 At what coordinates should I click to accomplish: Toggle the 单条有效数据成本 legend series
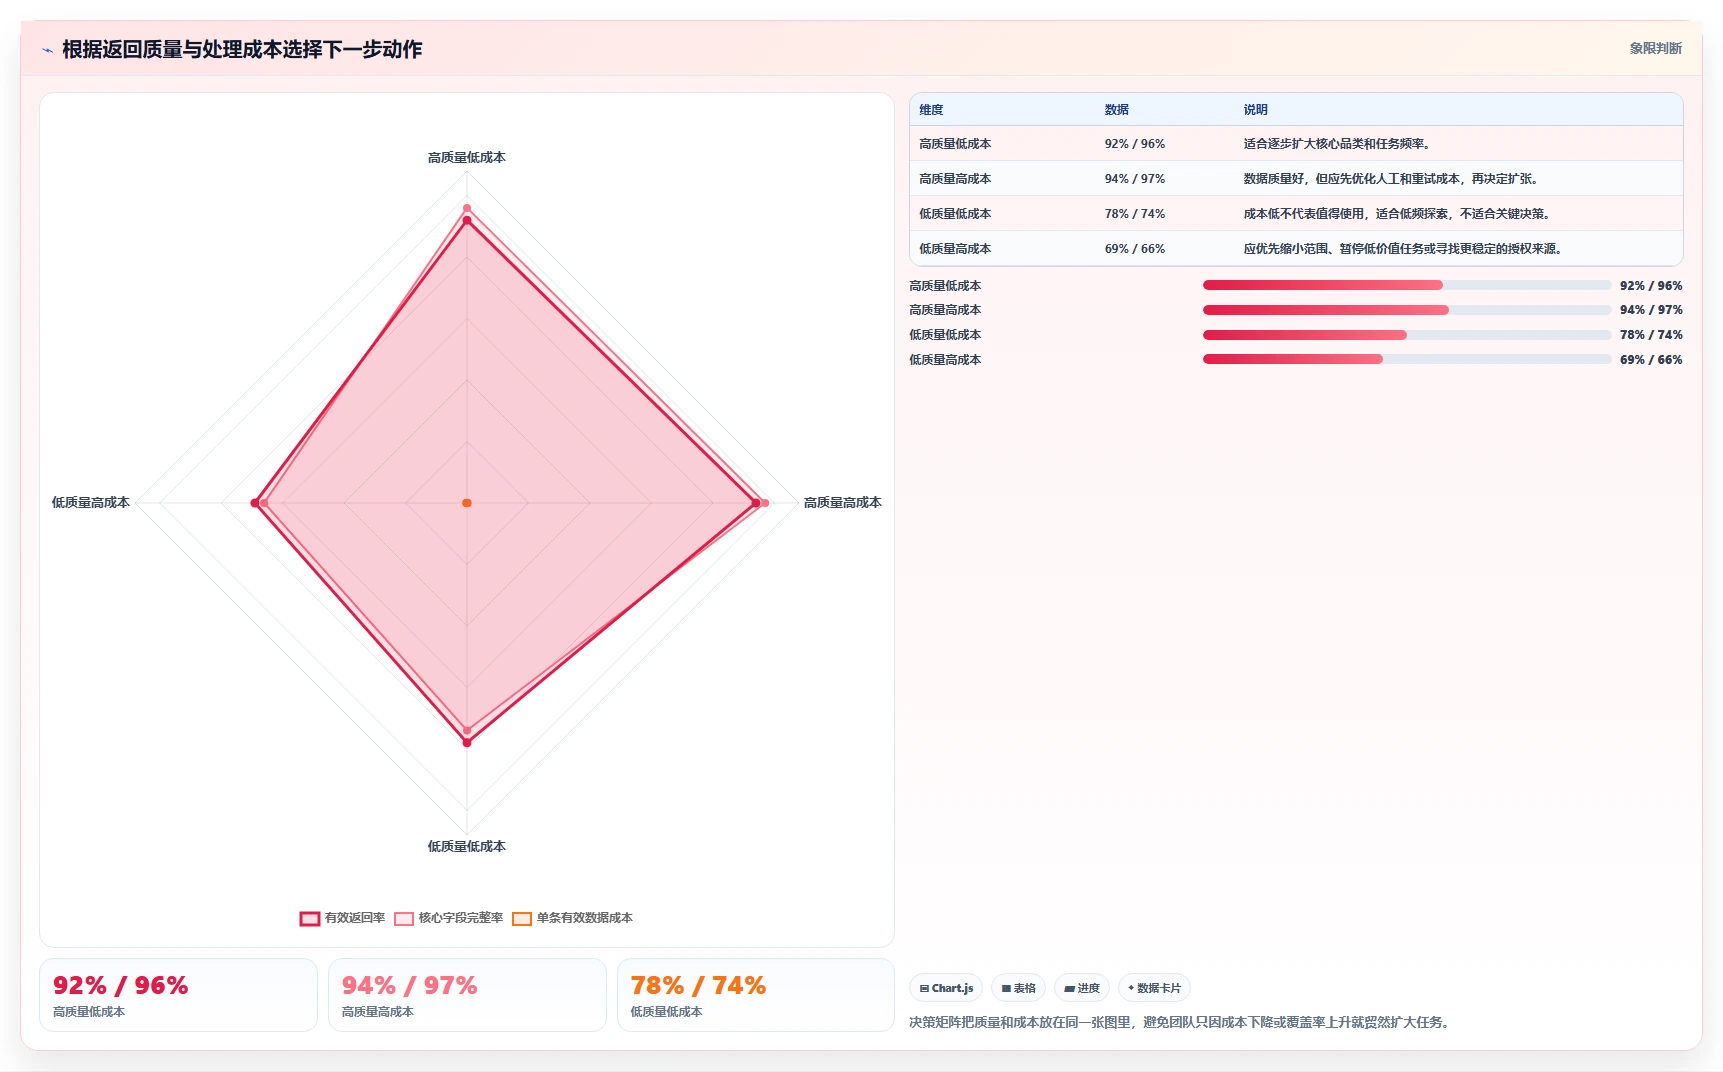[573, 918]
